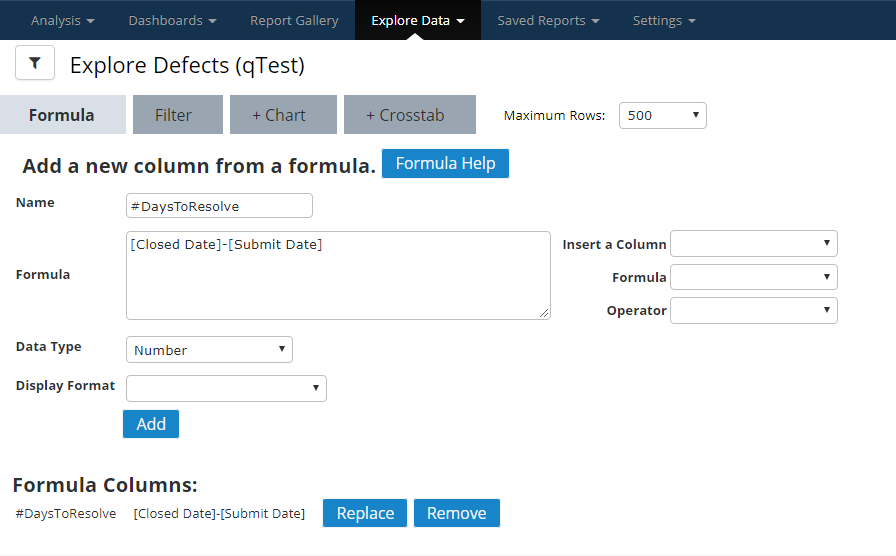Click the Name input field
This screenshot has width=896, height=556.
(219, 206)
